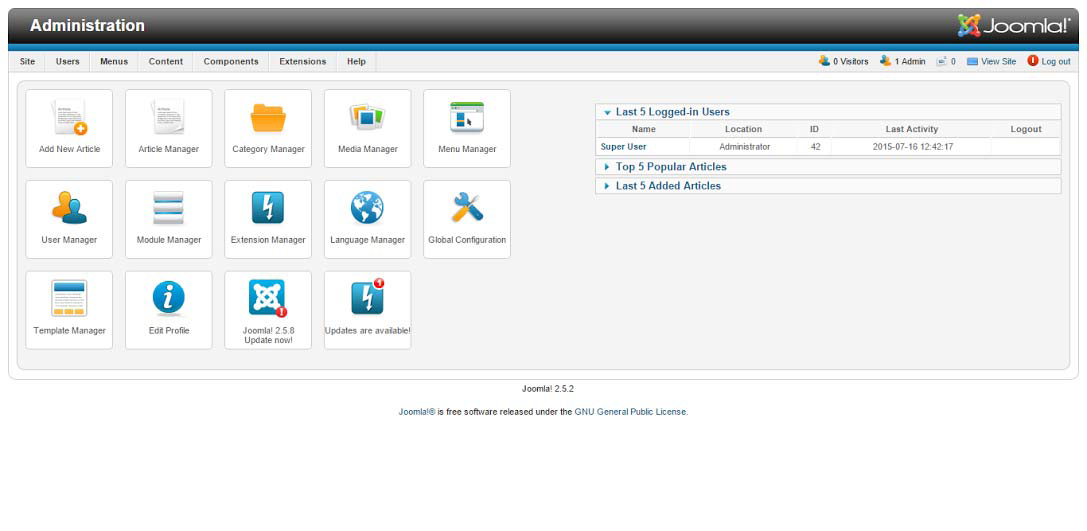1087x531 pixels.
Task: Open the Article Manager icon
Action: click(168, 117)
